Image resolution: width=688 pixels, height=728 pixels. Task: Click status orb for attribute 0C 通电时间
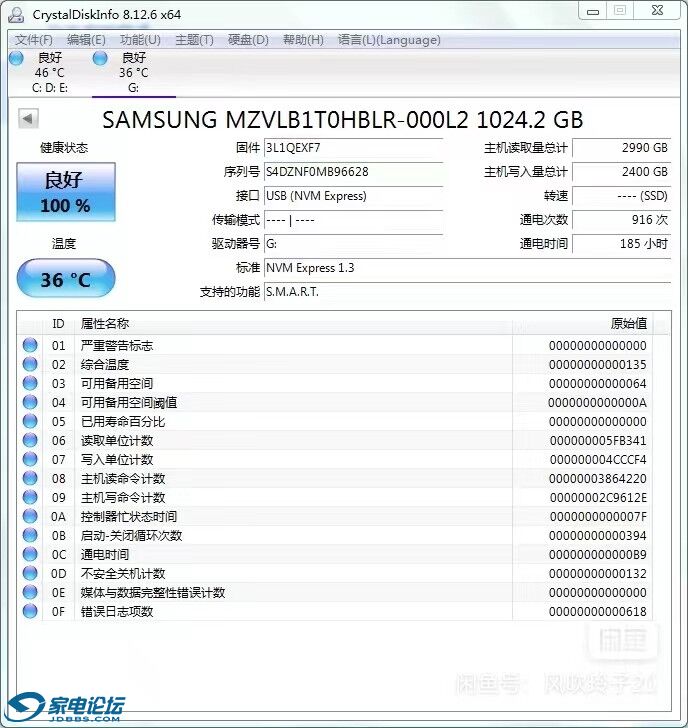point(30,554)
